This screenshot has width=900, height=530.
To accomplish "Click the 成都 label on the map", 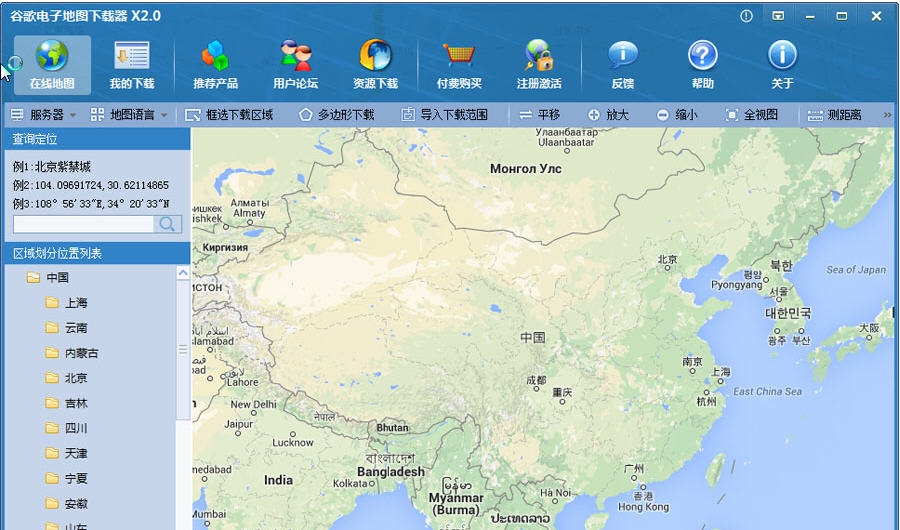I will pyautogui.click(x=536, y=380).
